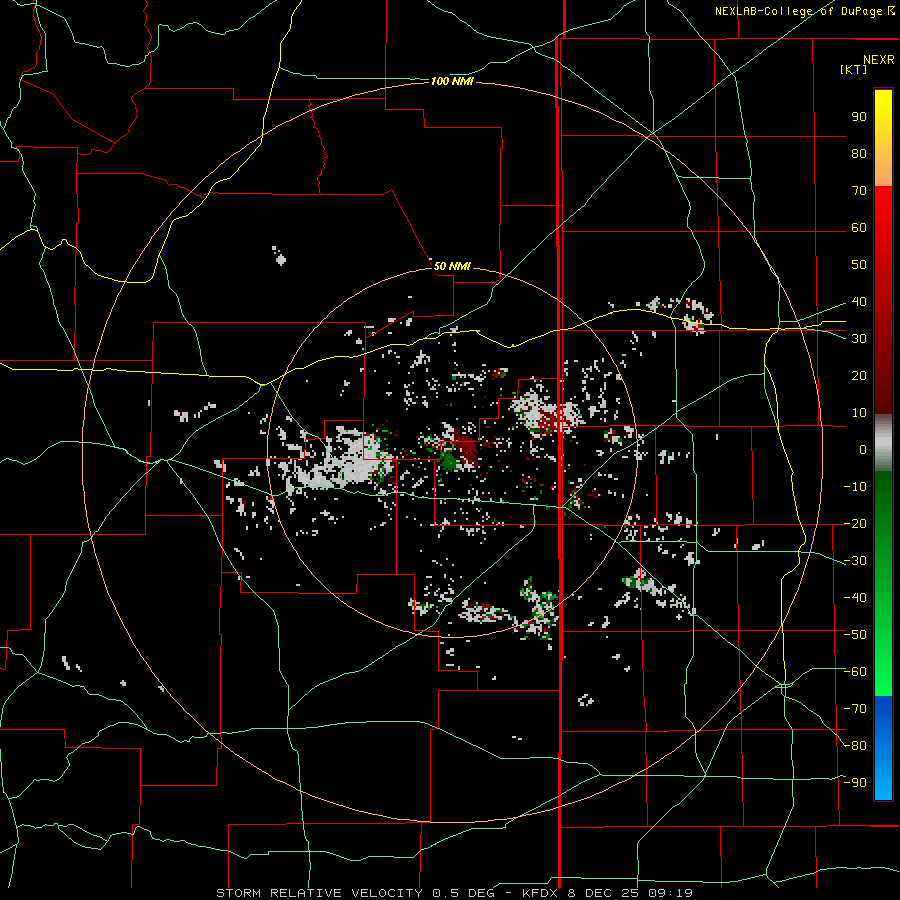Viewport: 900px width, 900px height.
Task: Click the -20 value on velocity scale
Action: pyautogui.click(x=855, y=524)
